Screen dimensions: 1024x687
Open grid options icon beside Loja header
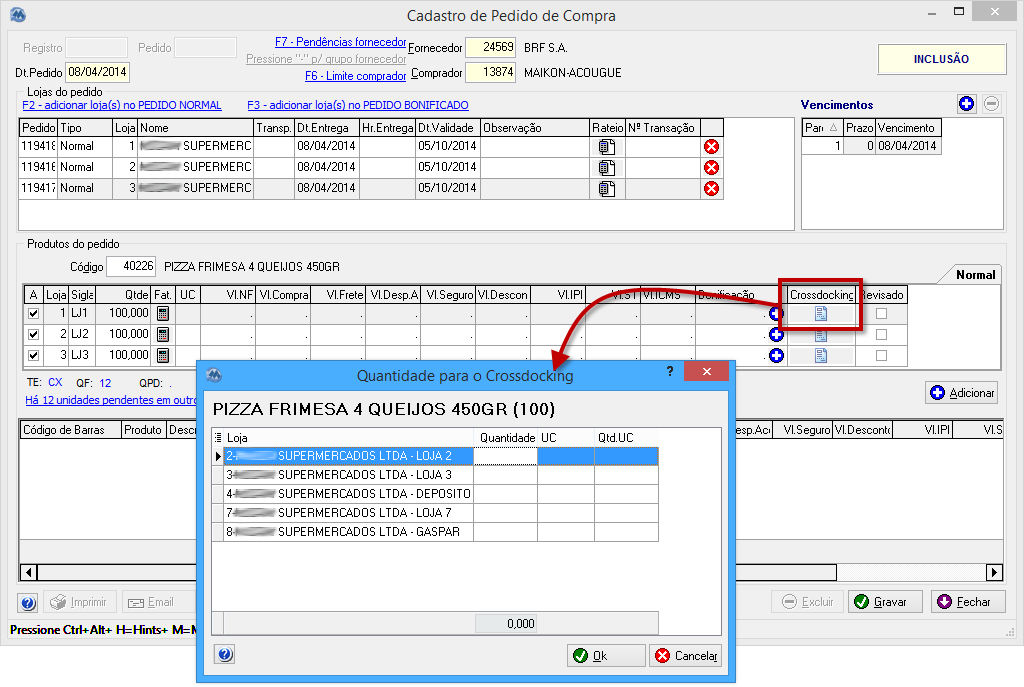(x=218, y=438)
